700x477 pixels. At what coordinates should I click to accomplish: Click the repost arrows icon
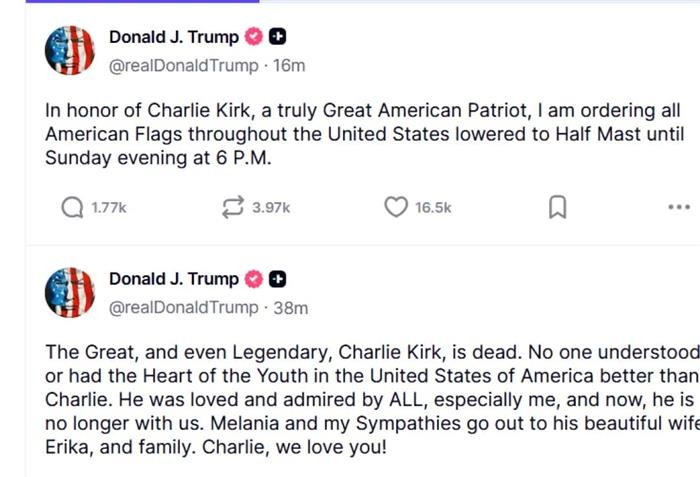[233, 207]
